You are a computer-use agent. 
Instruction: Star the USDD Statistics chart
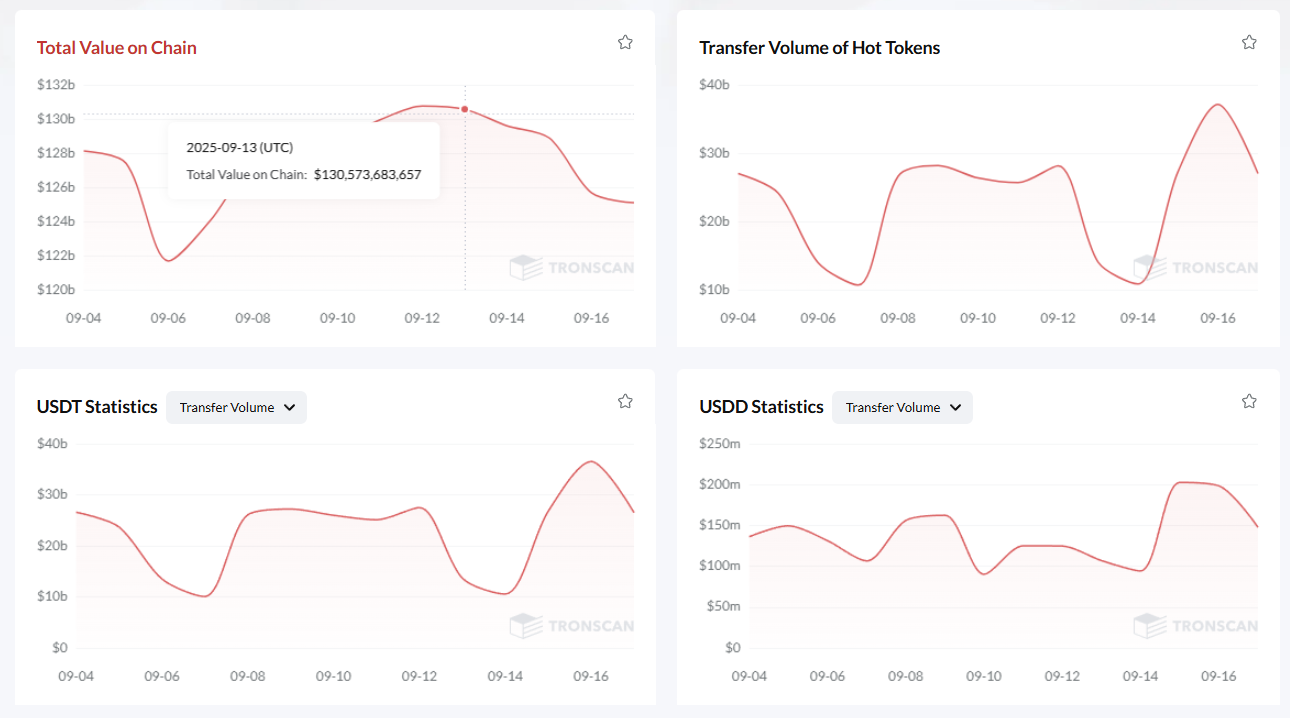click(x=1249, y=401)
